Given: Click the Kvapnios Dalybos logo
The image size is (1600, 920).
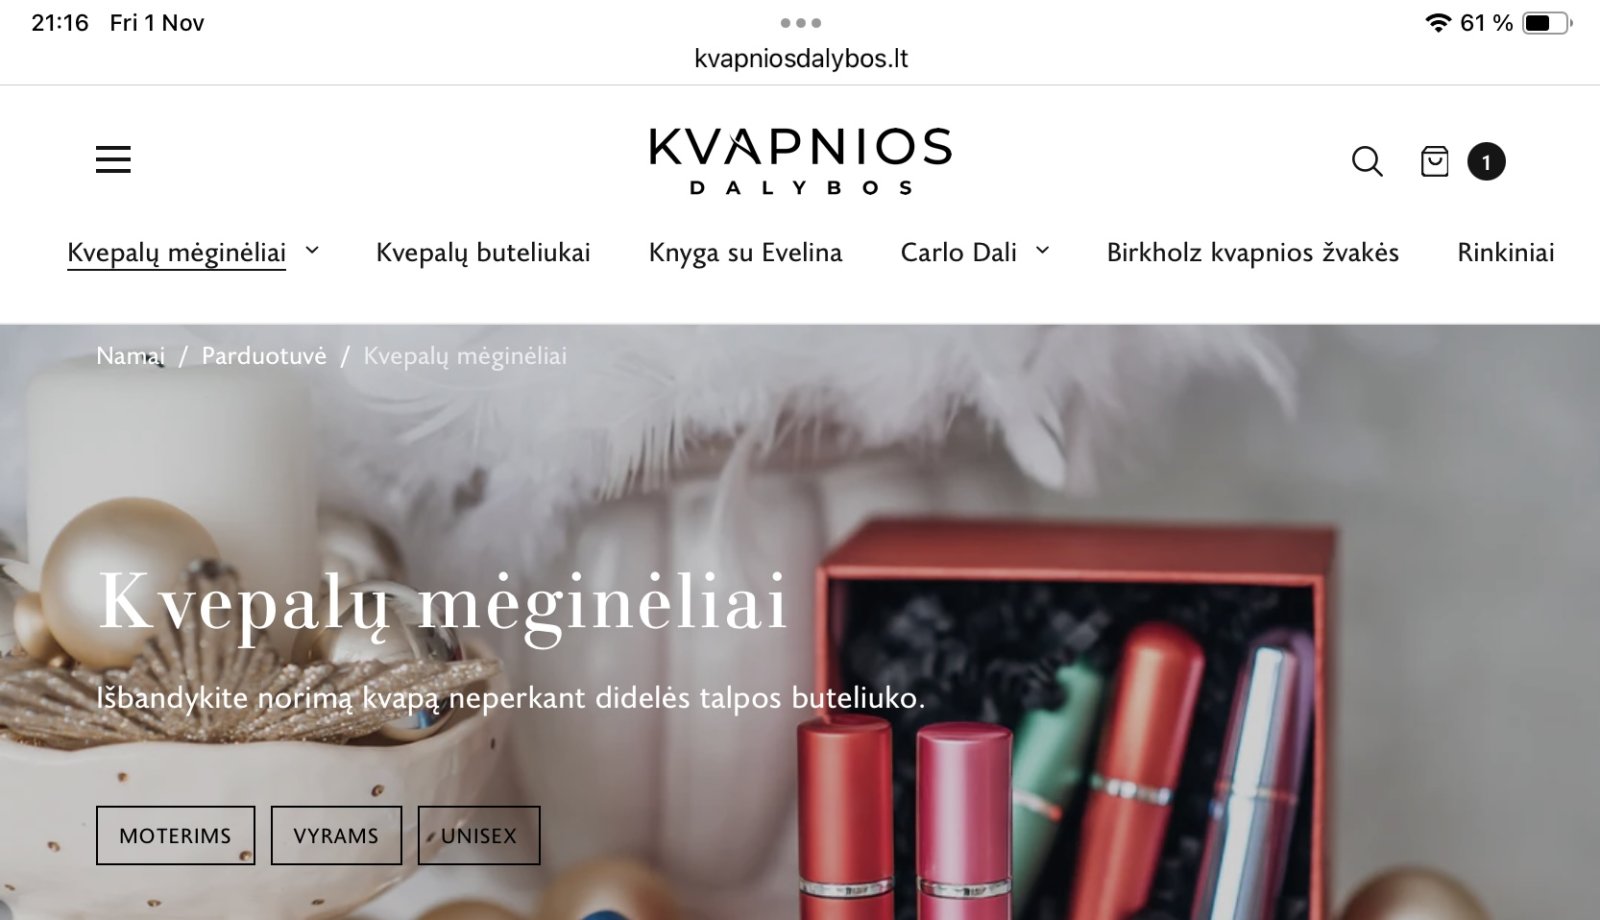Looking at the screenshot, I should point(800,160).
